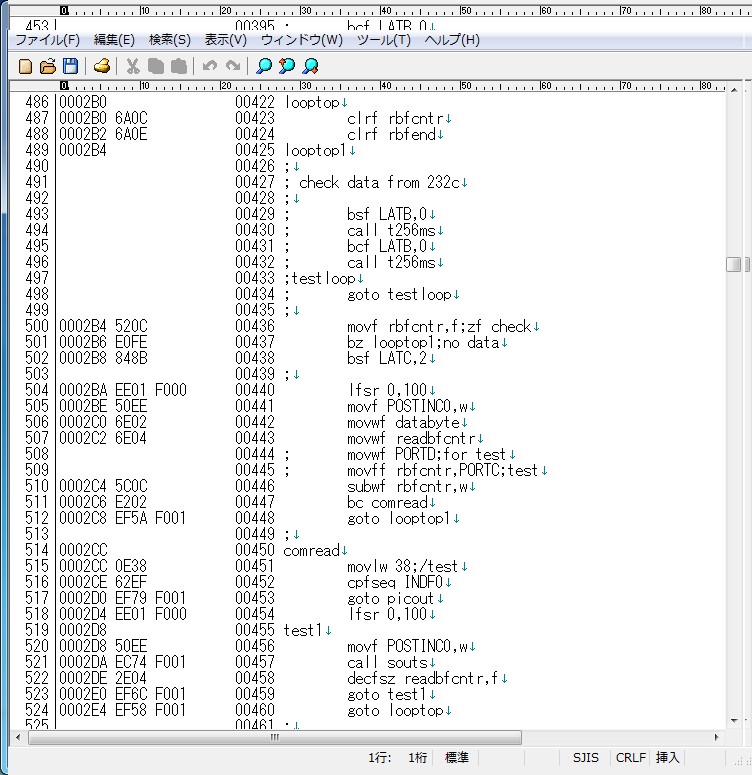Click CRLF line ending in status bar

click(630, 758)
